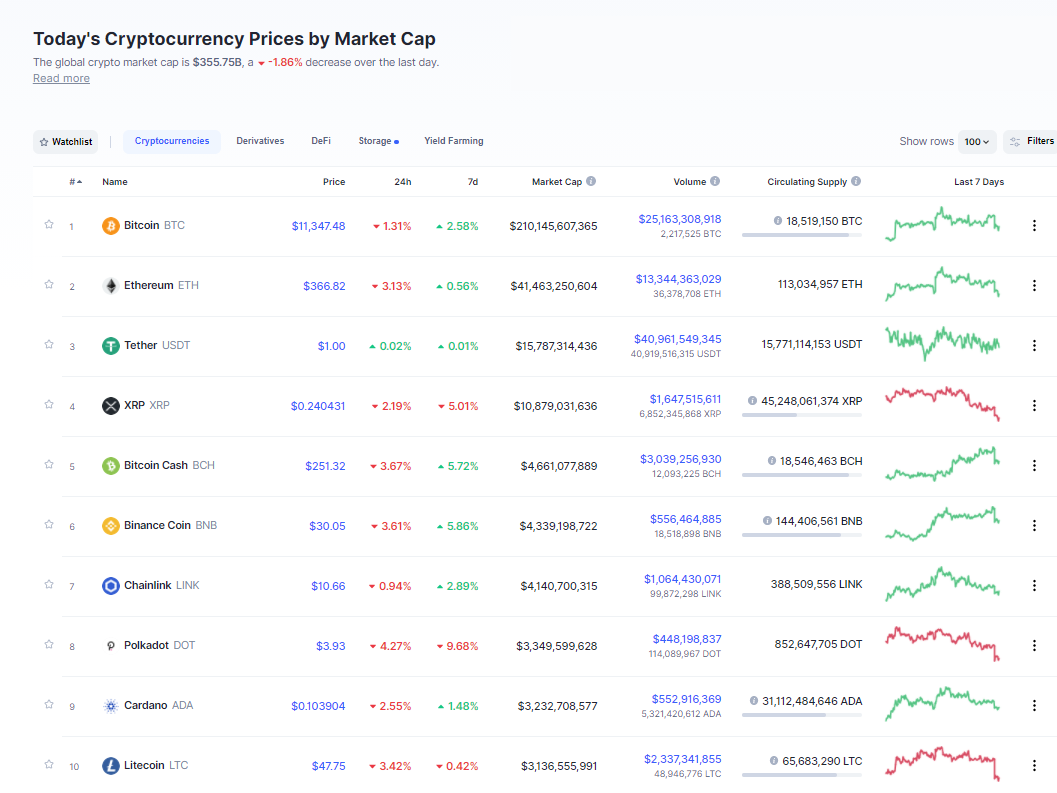Click the Tether coin logo icon
1057x793 pixels.
(x=111, y=346)
